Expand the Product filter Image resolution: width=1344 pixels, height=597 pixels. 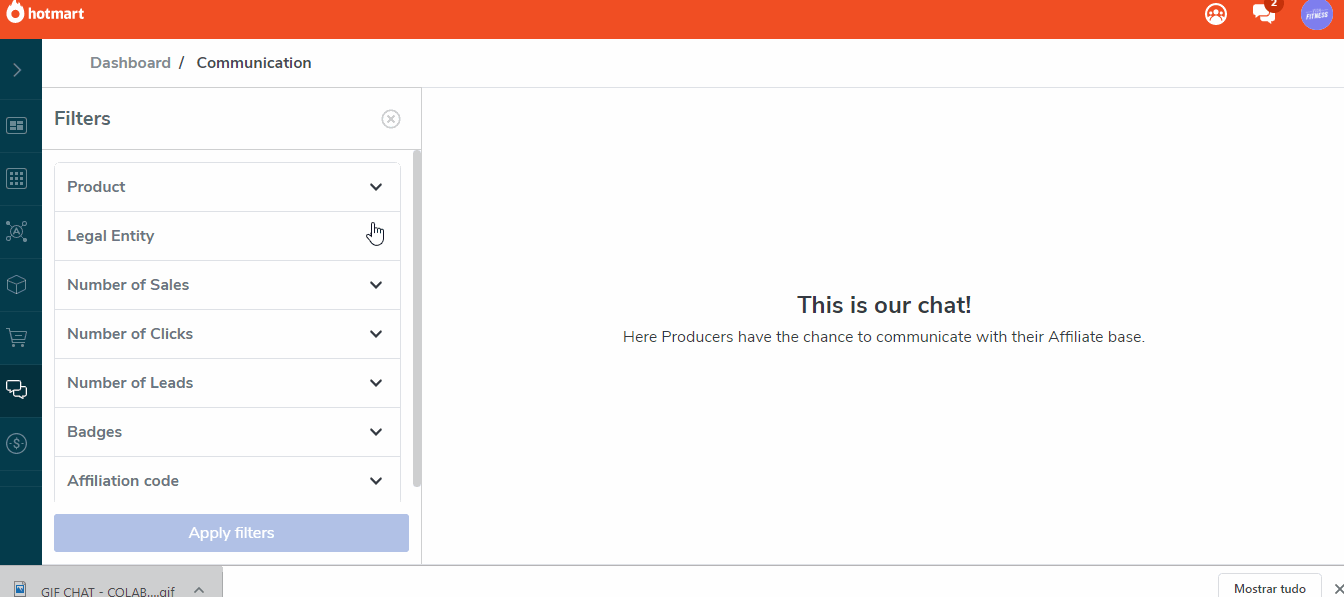[x=227, y=187]
